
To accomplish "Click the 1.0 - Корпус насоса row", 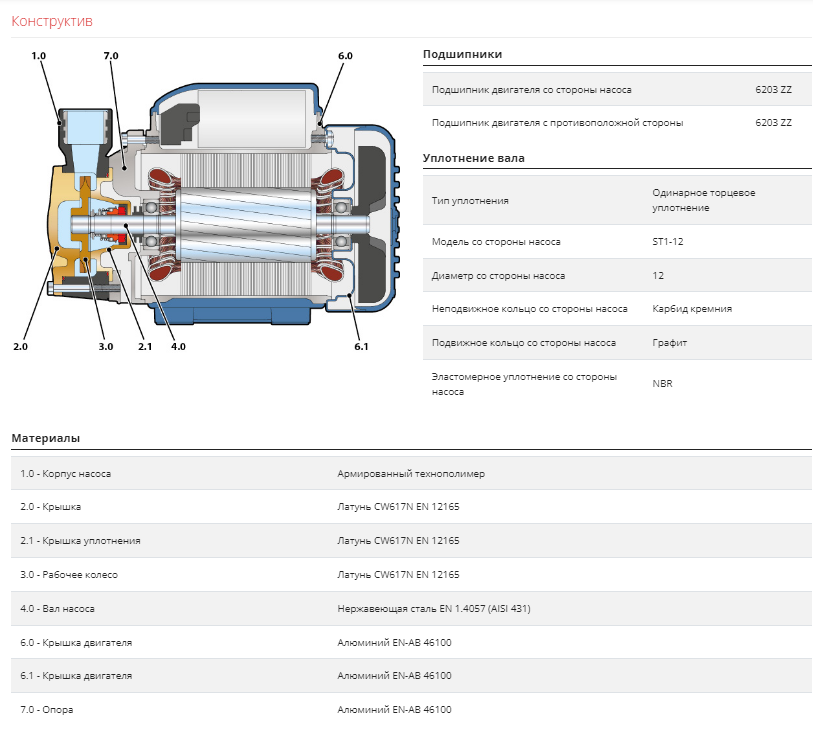I will point(411,473).
